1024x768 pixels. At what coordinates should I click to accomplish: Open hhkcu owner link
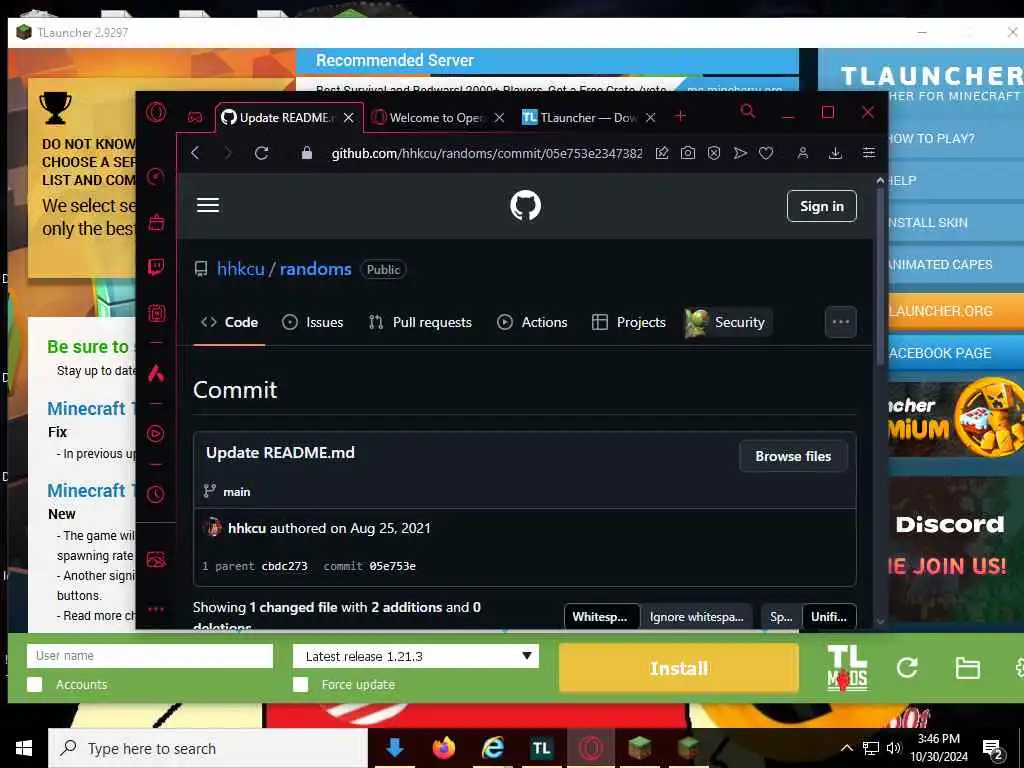point(240,269)
